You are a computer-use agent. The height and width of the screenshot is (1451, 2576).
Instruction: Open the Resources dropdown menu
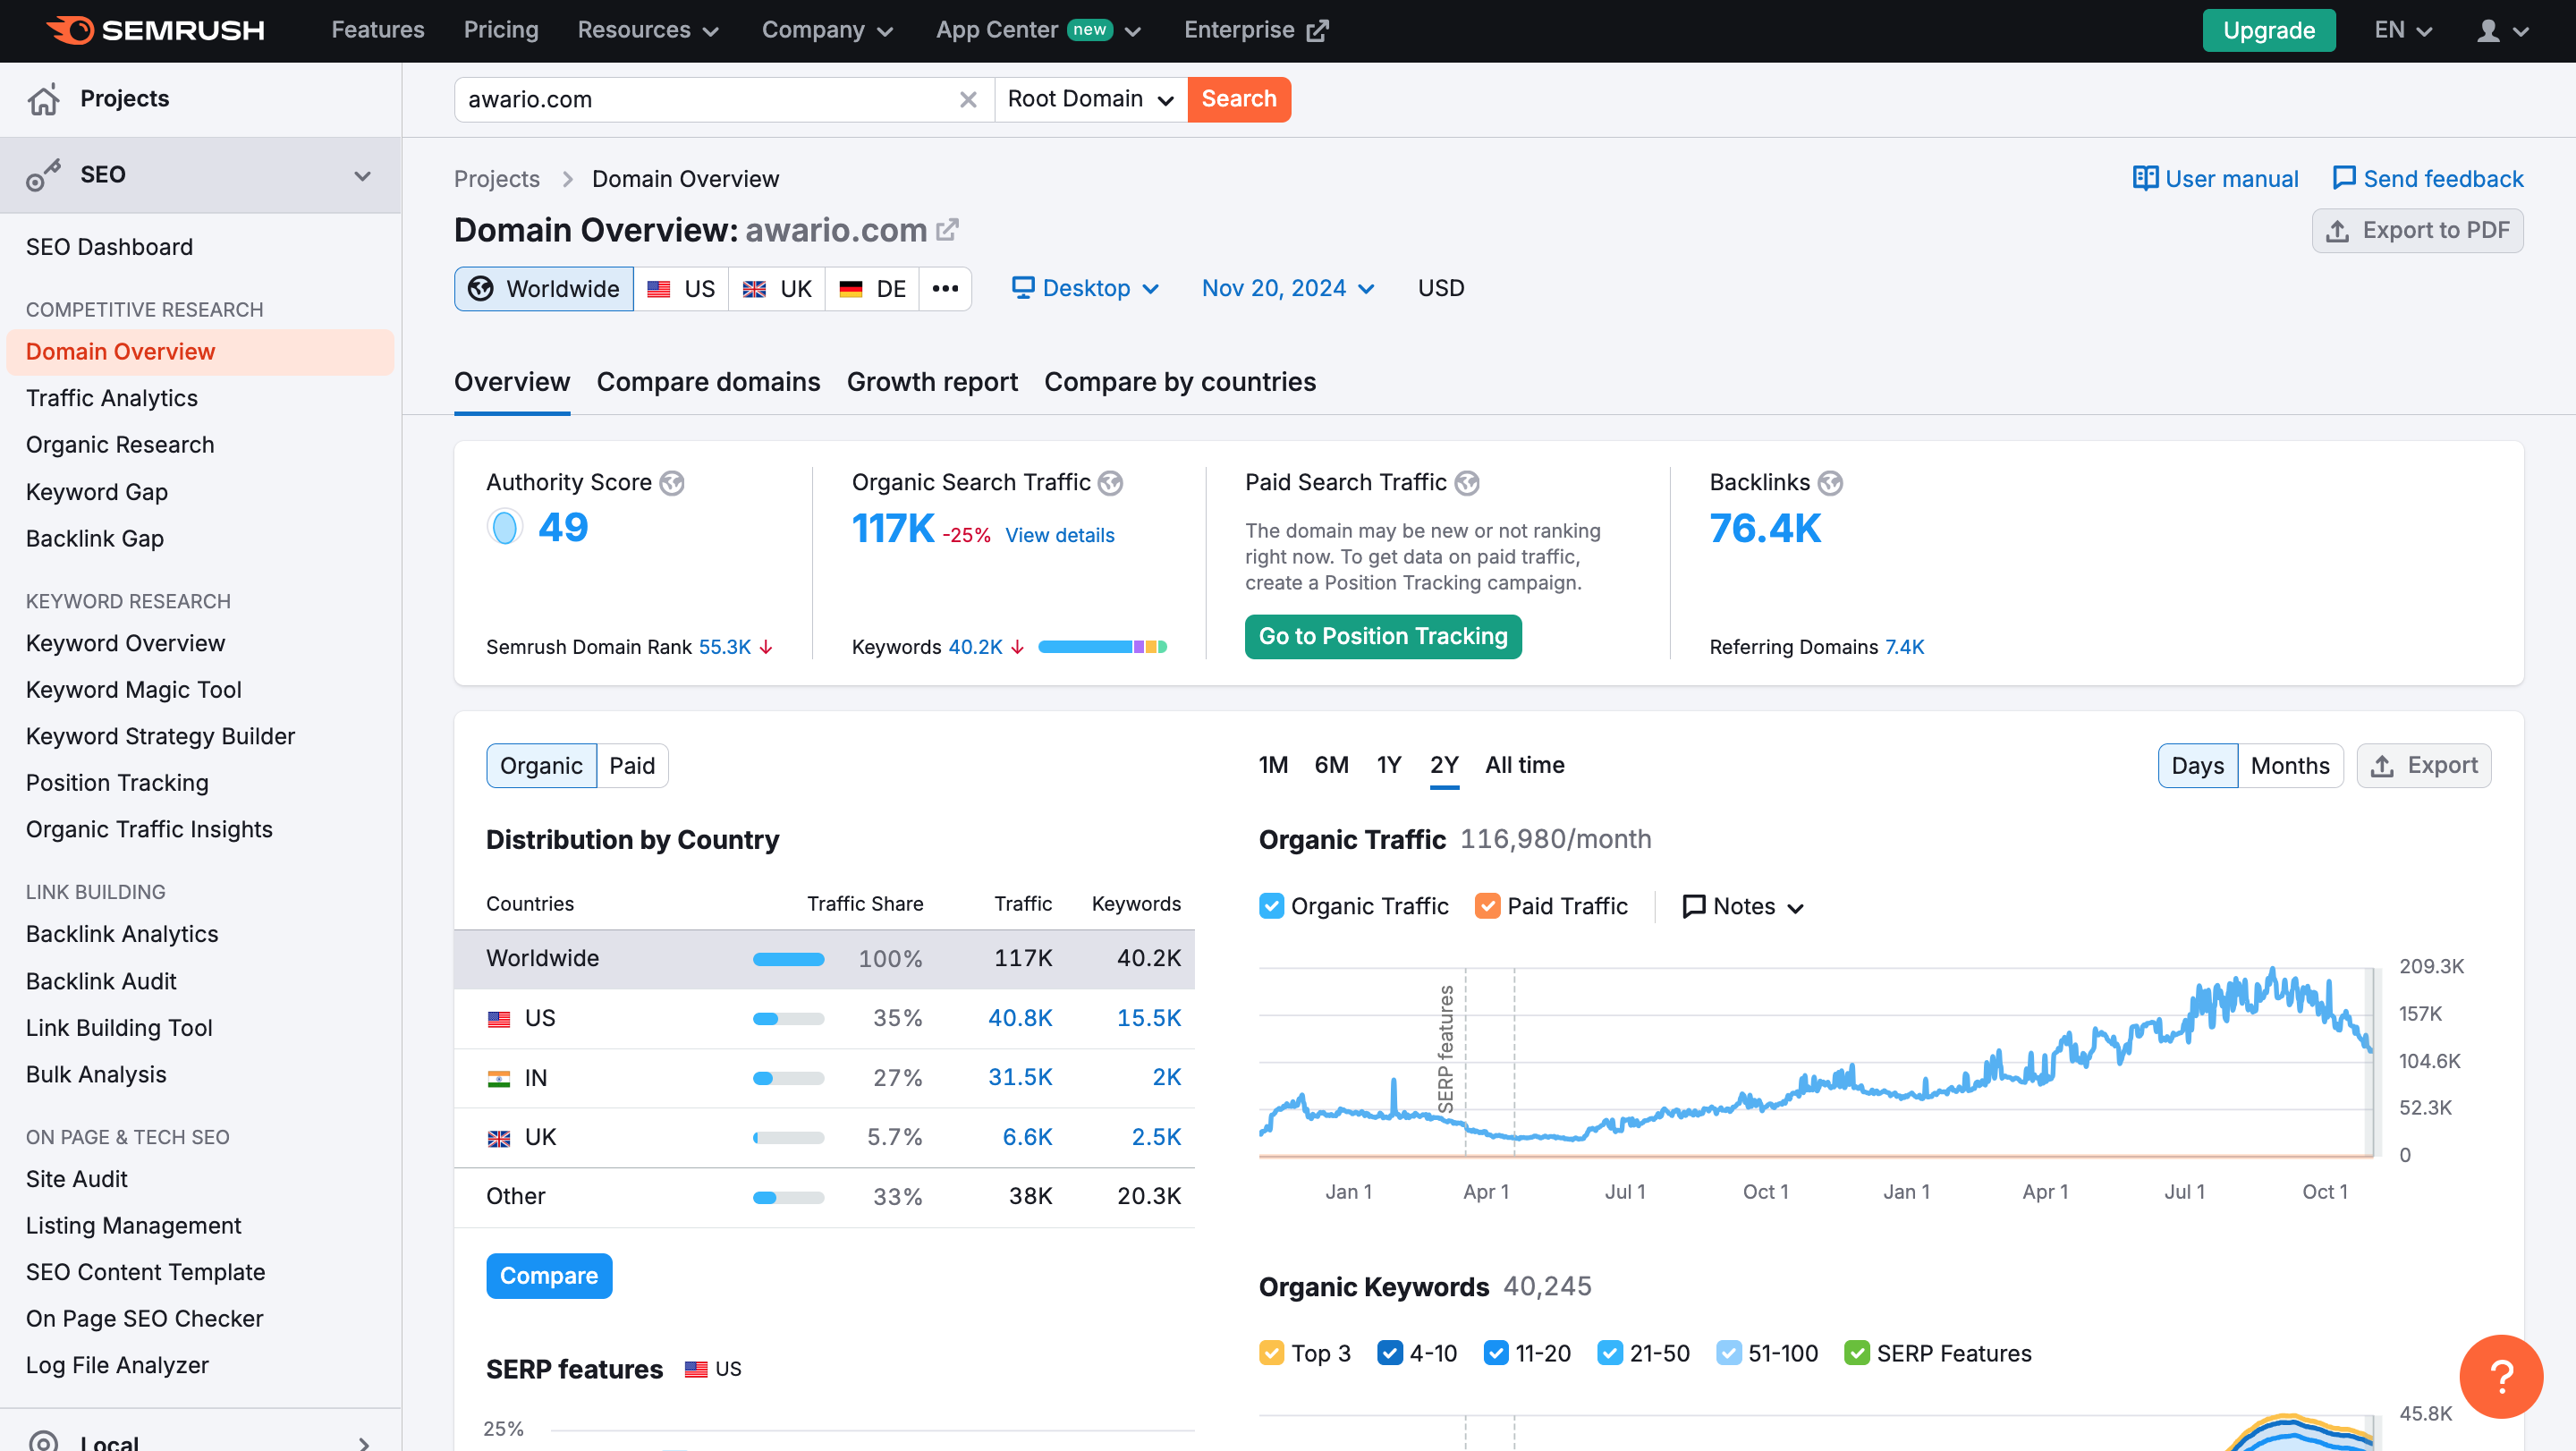(648, 30)
